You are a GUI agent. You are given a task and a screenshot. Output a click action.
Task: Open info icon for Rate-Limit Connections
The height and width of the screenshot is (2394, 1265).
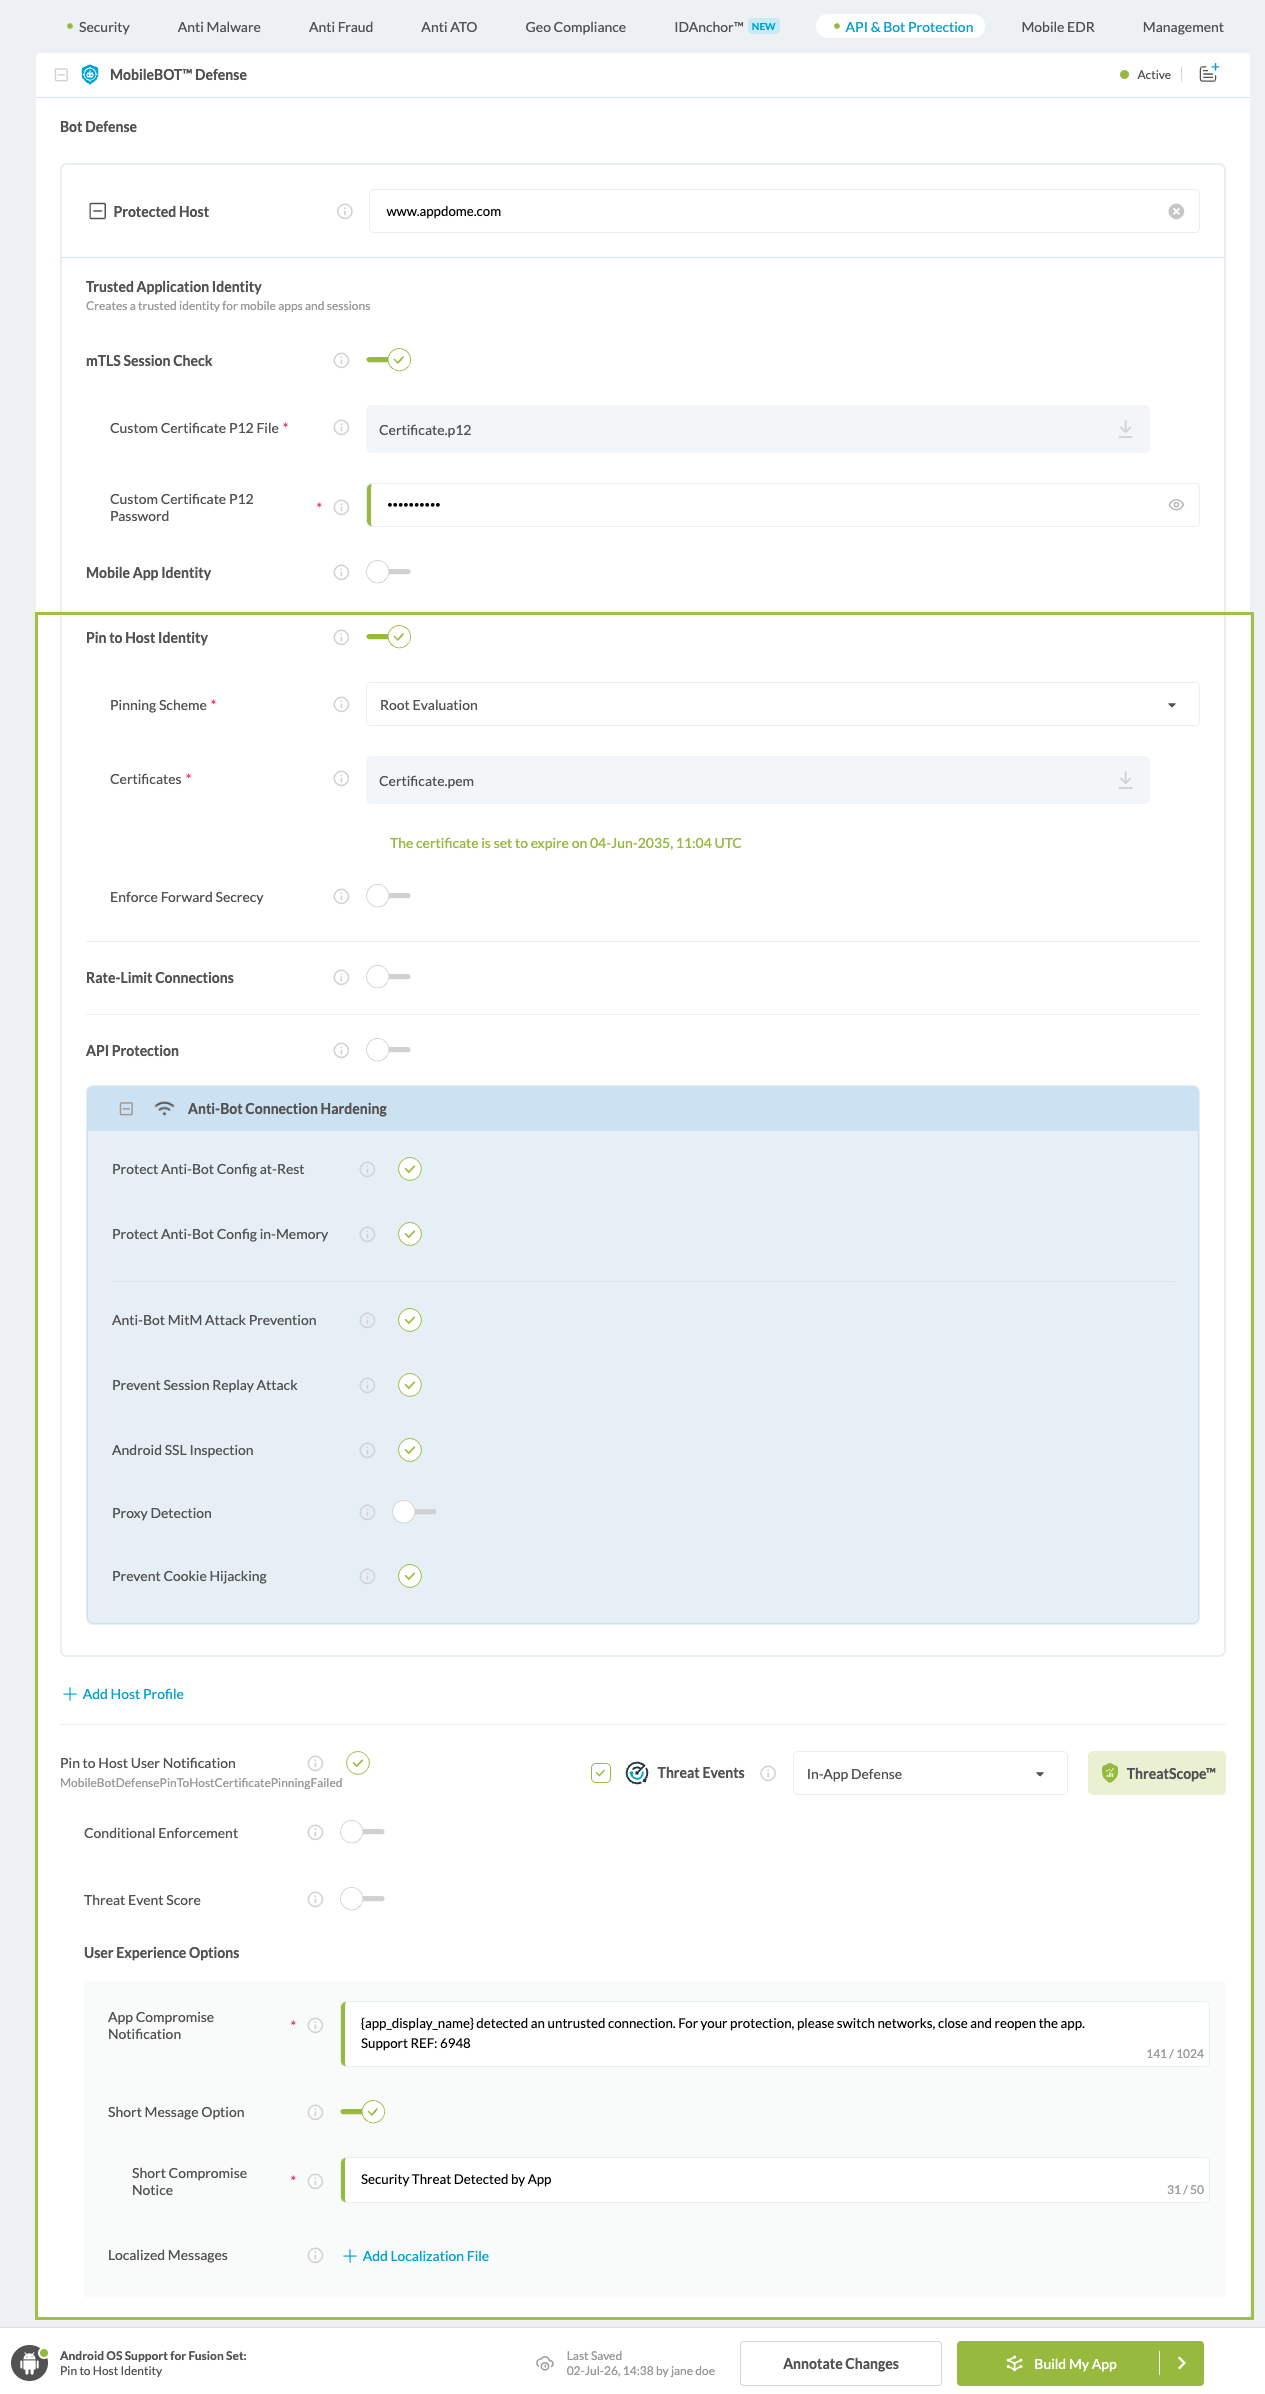(341, 977)
